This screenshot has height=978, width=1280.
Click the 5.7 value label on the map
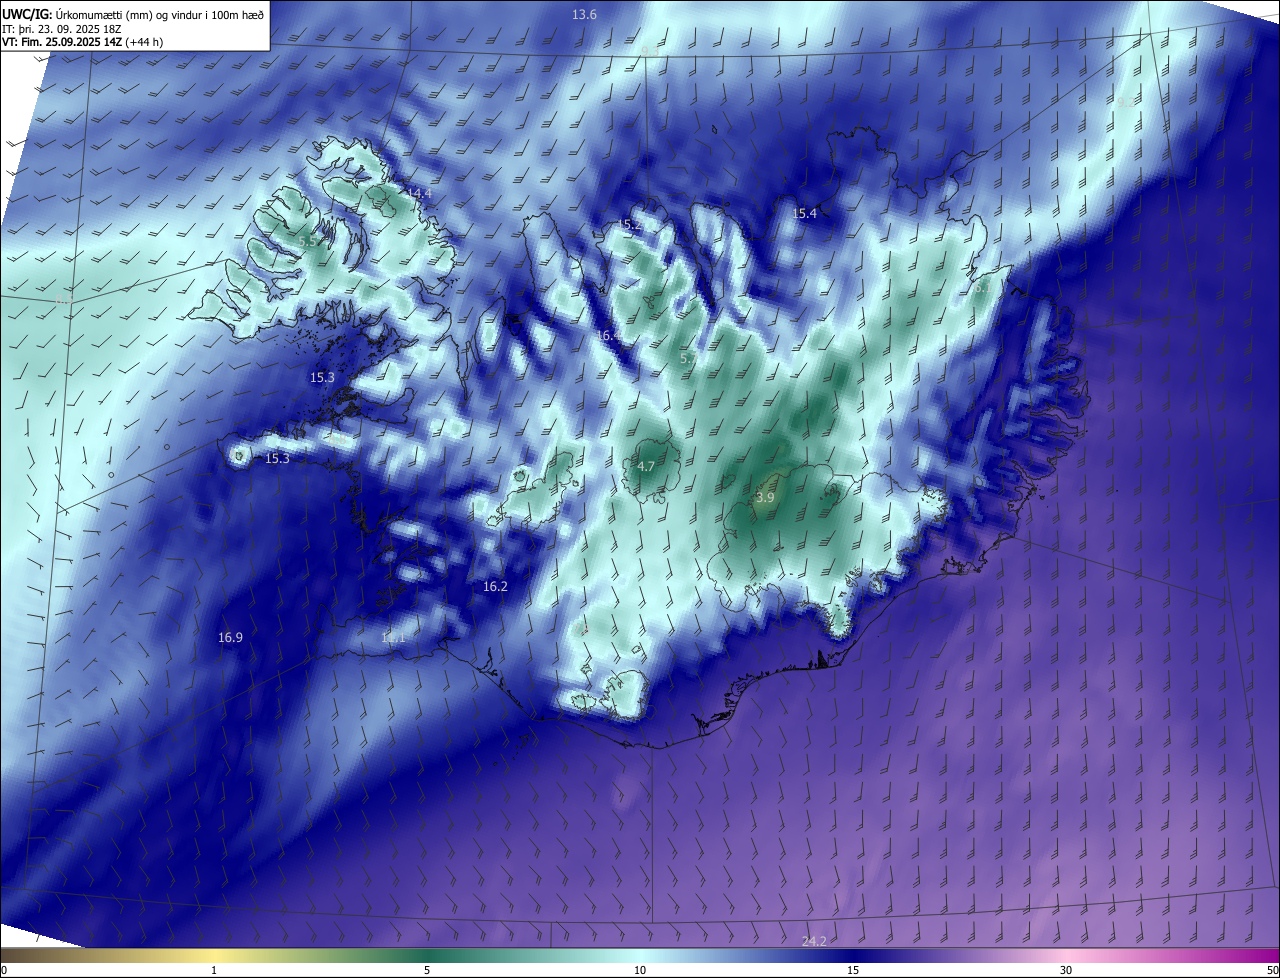pyautogui.click(x=688, y=358)
